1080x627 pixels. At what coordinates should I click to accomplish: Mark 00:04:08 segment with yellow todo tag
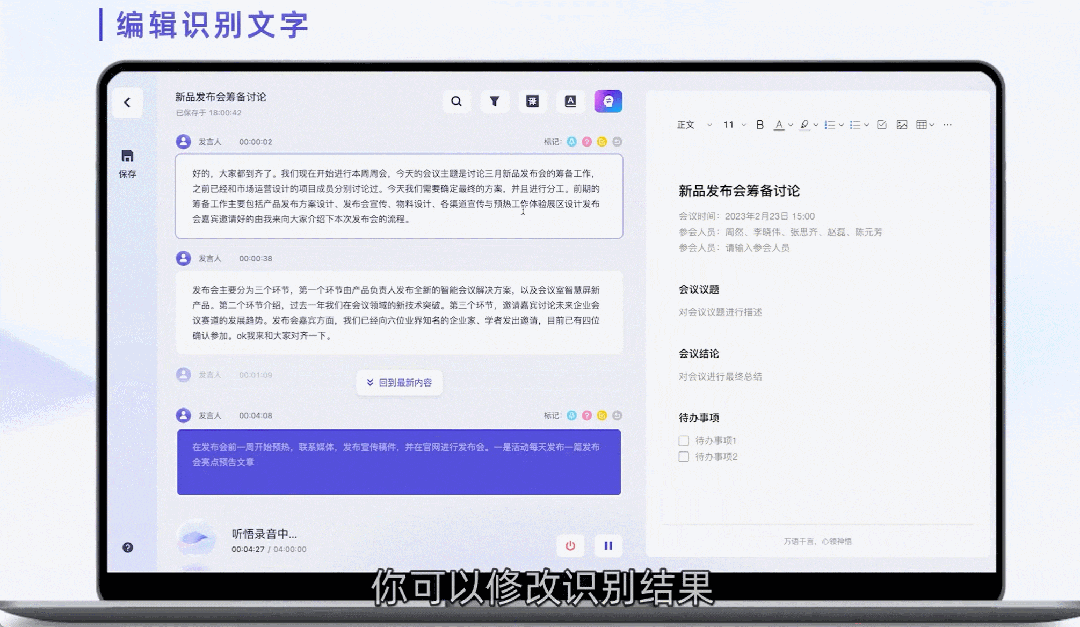[602, 415]
